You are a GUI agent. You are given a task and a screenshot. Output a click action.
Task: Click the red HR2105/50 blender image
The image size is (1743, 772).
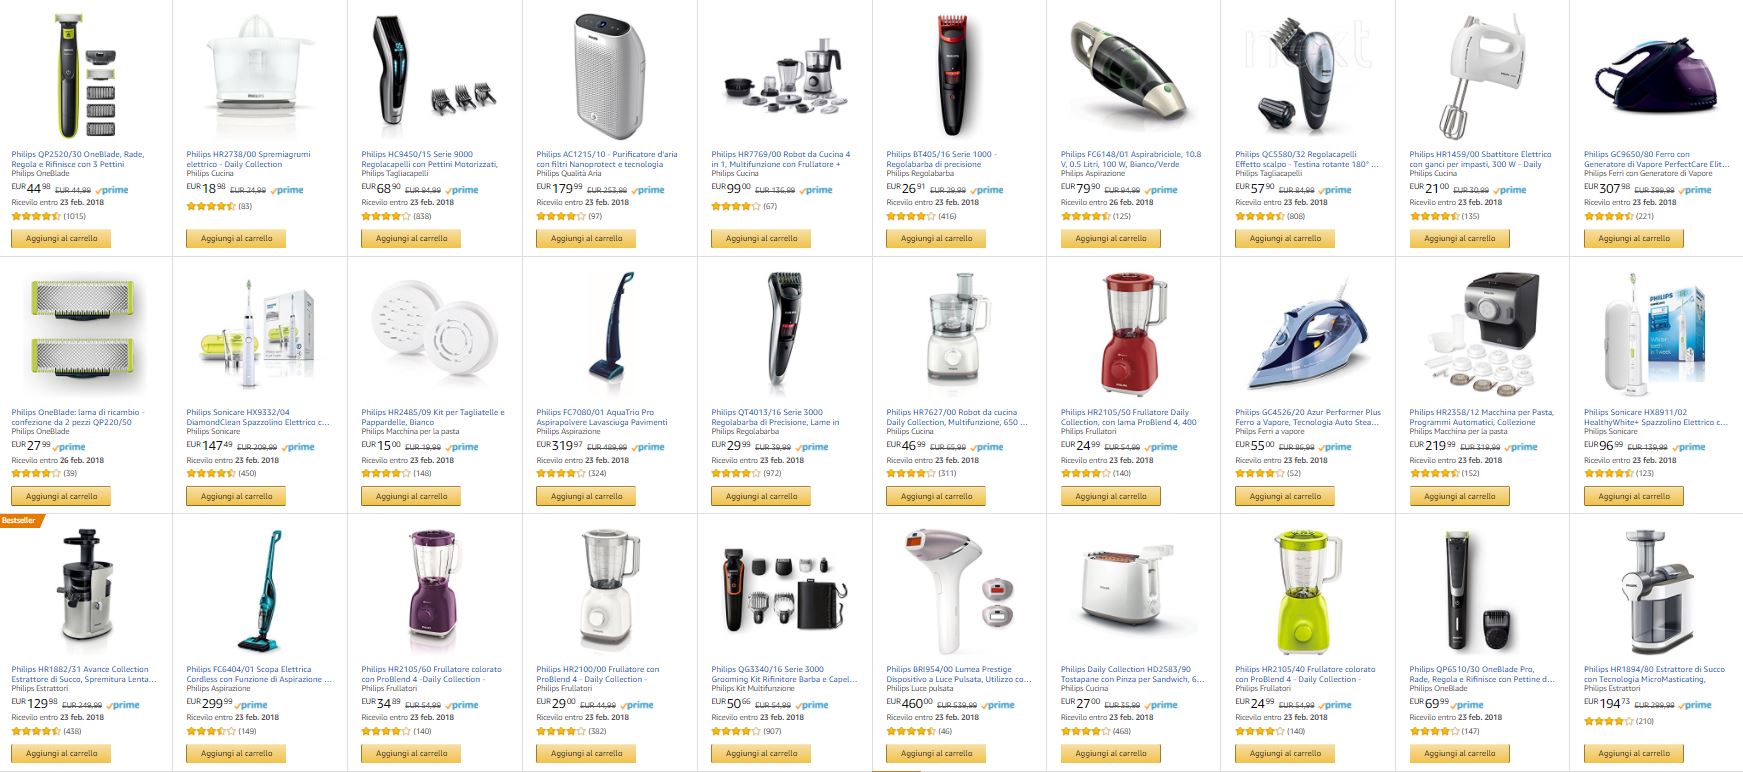[1133, 335]
